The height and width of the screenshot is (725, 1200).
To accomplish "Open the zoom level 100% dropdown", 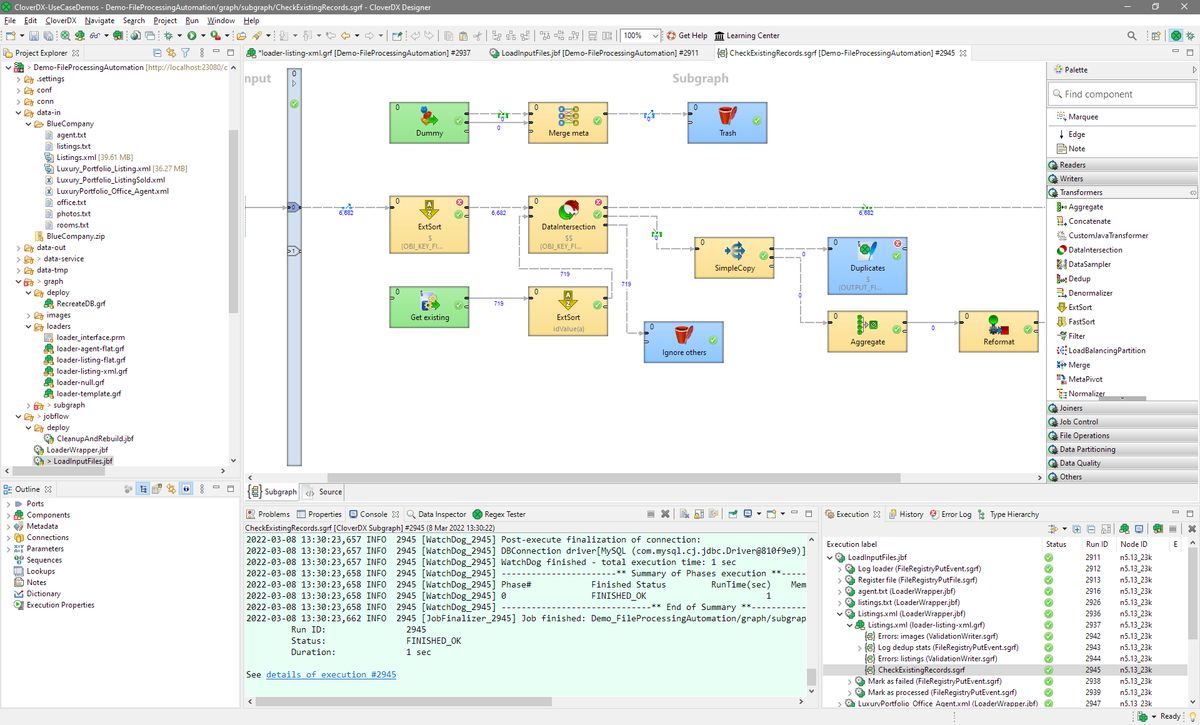I will pos(655,35).
